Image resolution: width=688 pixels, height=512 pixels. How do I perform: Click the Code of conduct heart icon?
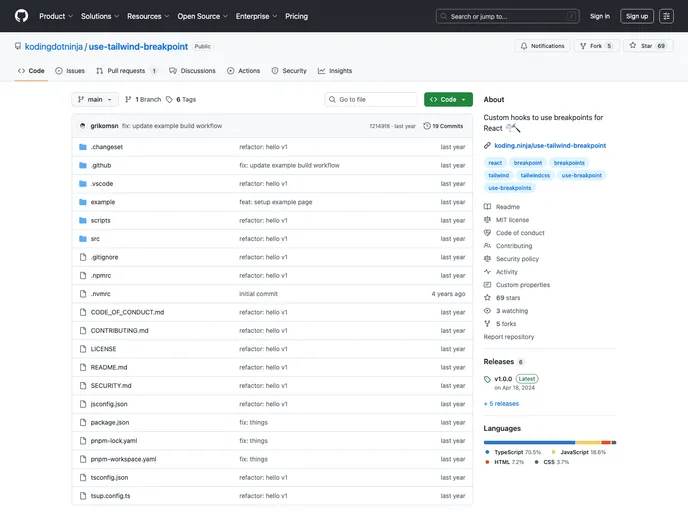pyautogui.click(x=487, y=233)
